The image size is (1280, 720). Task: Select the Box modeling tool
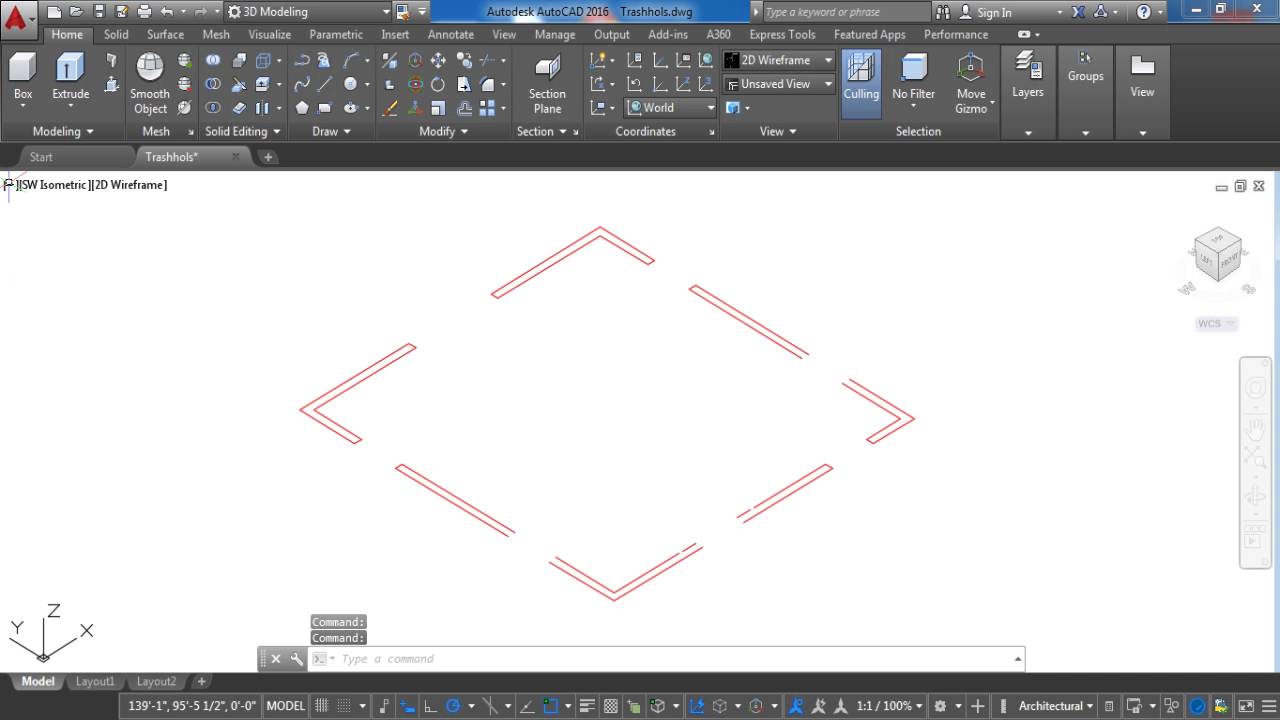coord(23,78)
